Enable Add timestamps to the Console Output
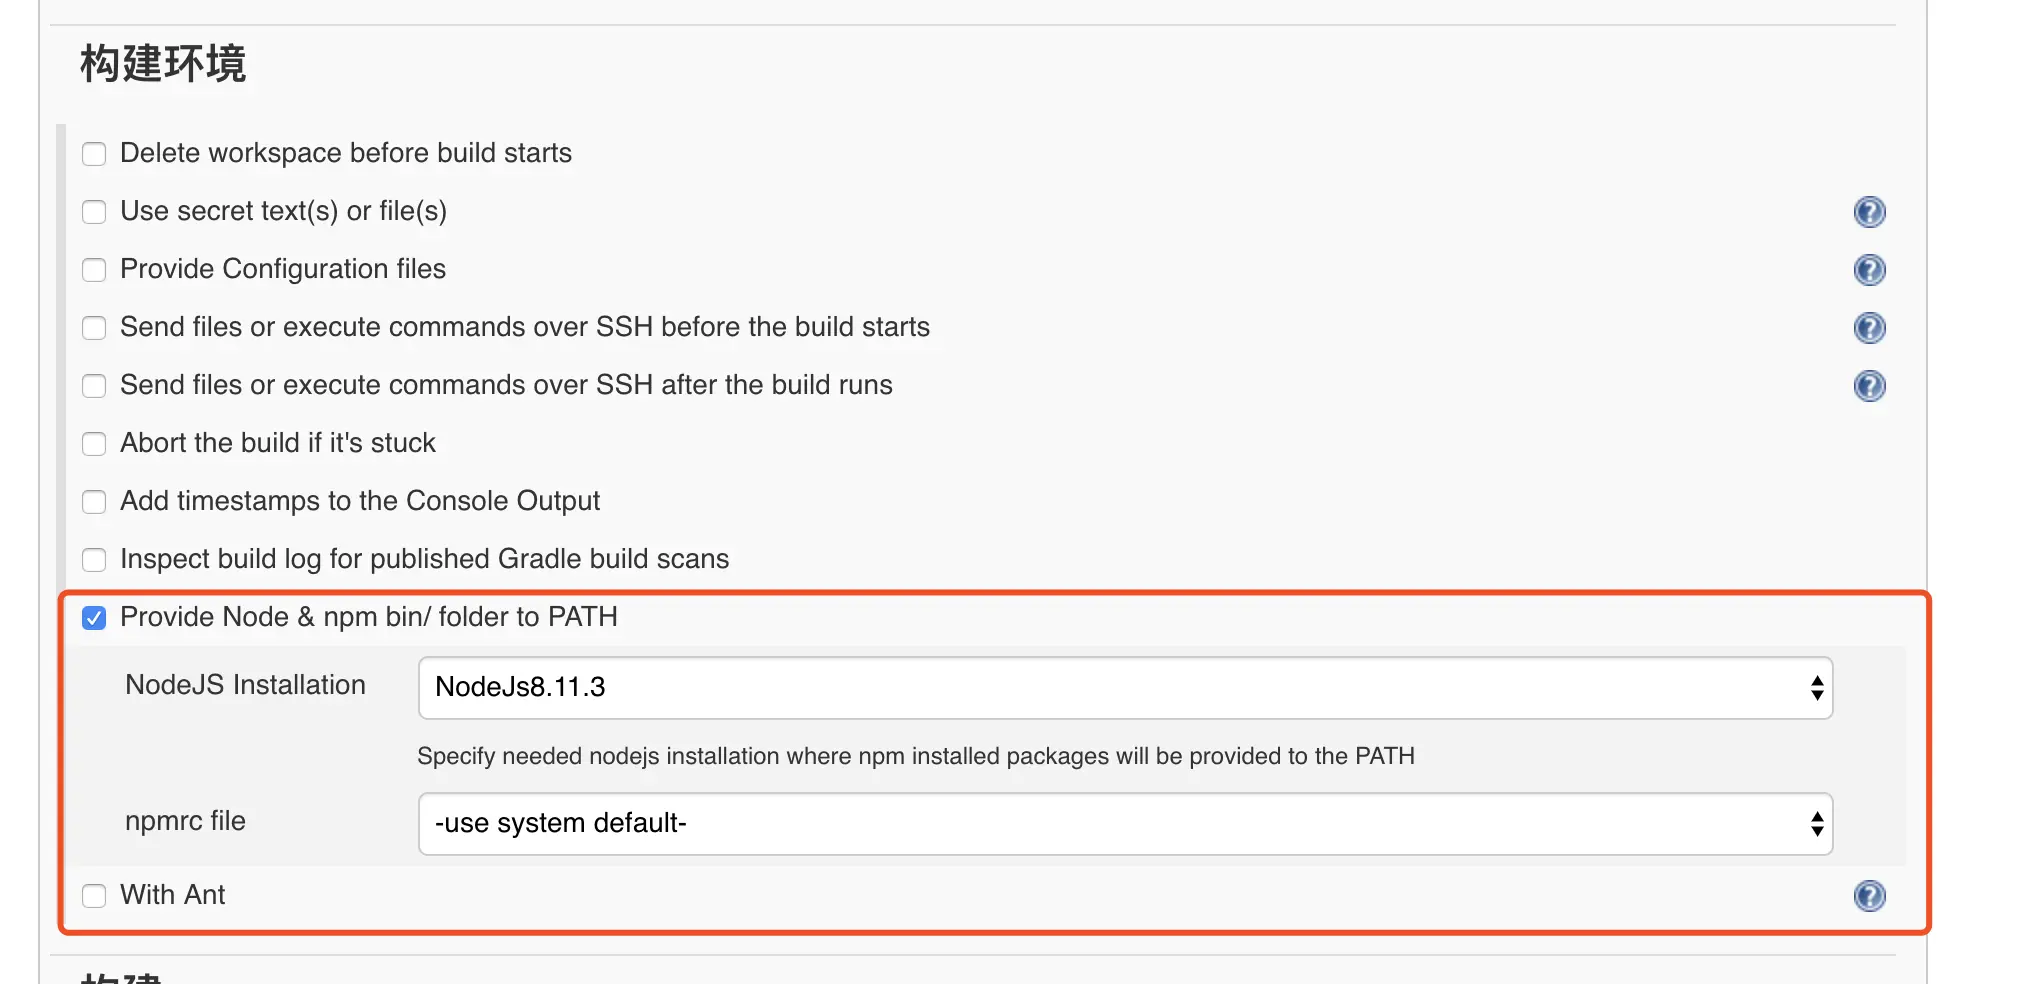2024x984 pixels. 94,502
